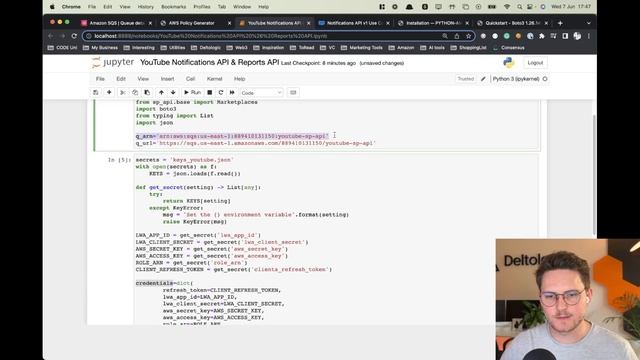The height and width of the screenshot is (360, 640).
Task: Switch to Notifications API v1 tab
Action: 353,23
